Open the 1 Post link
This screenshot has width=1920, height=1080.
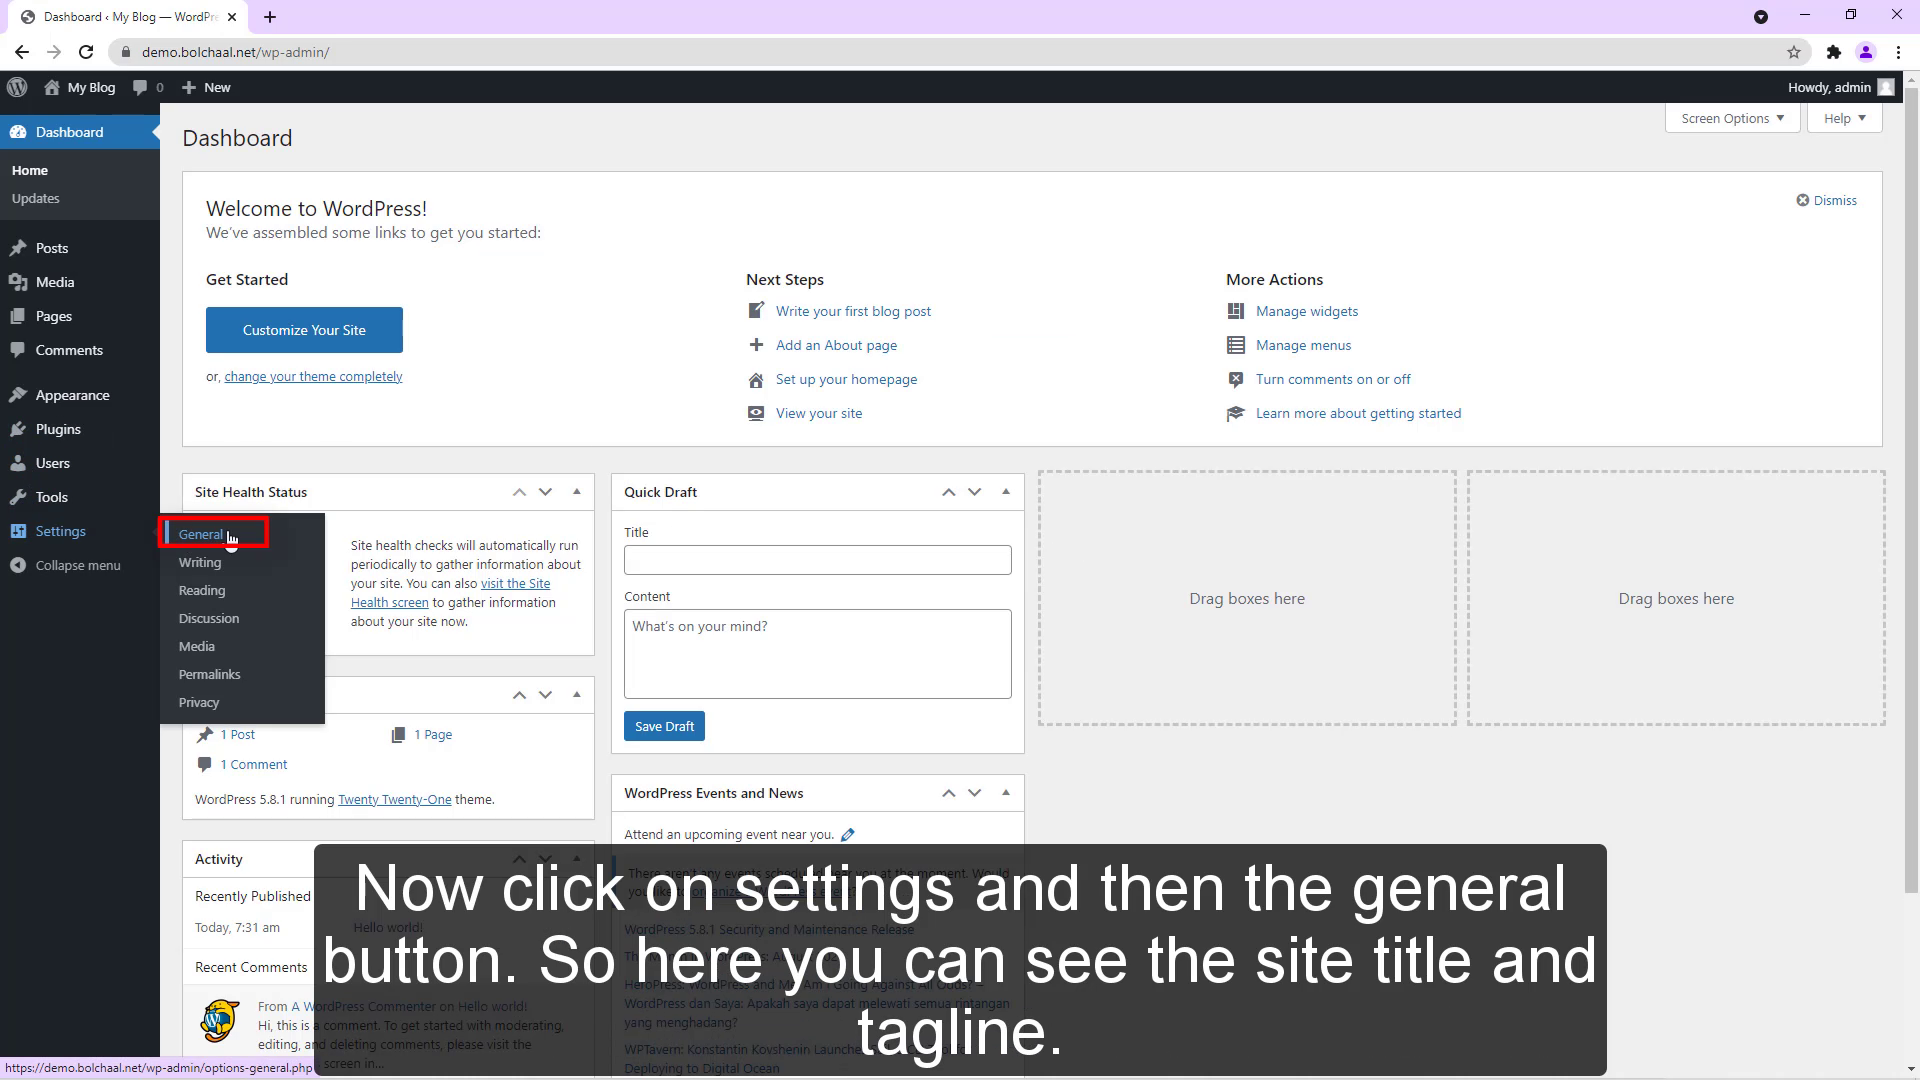point(238,734)
